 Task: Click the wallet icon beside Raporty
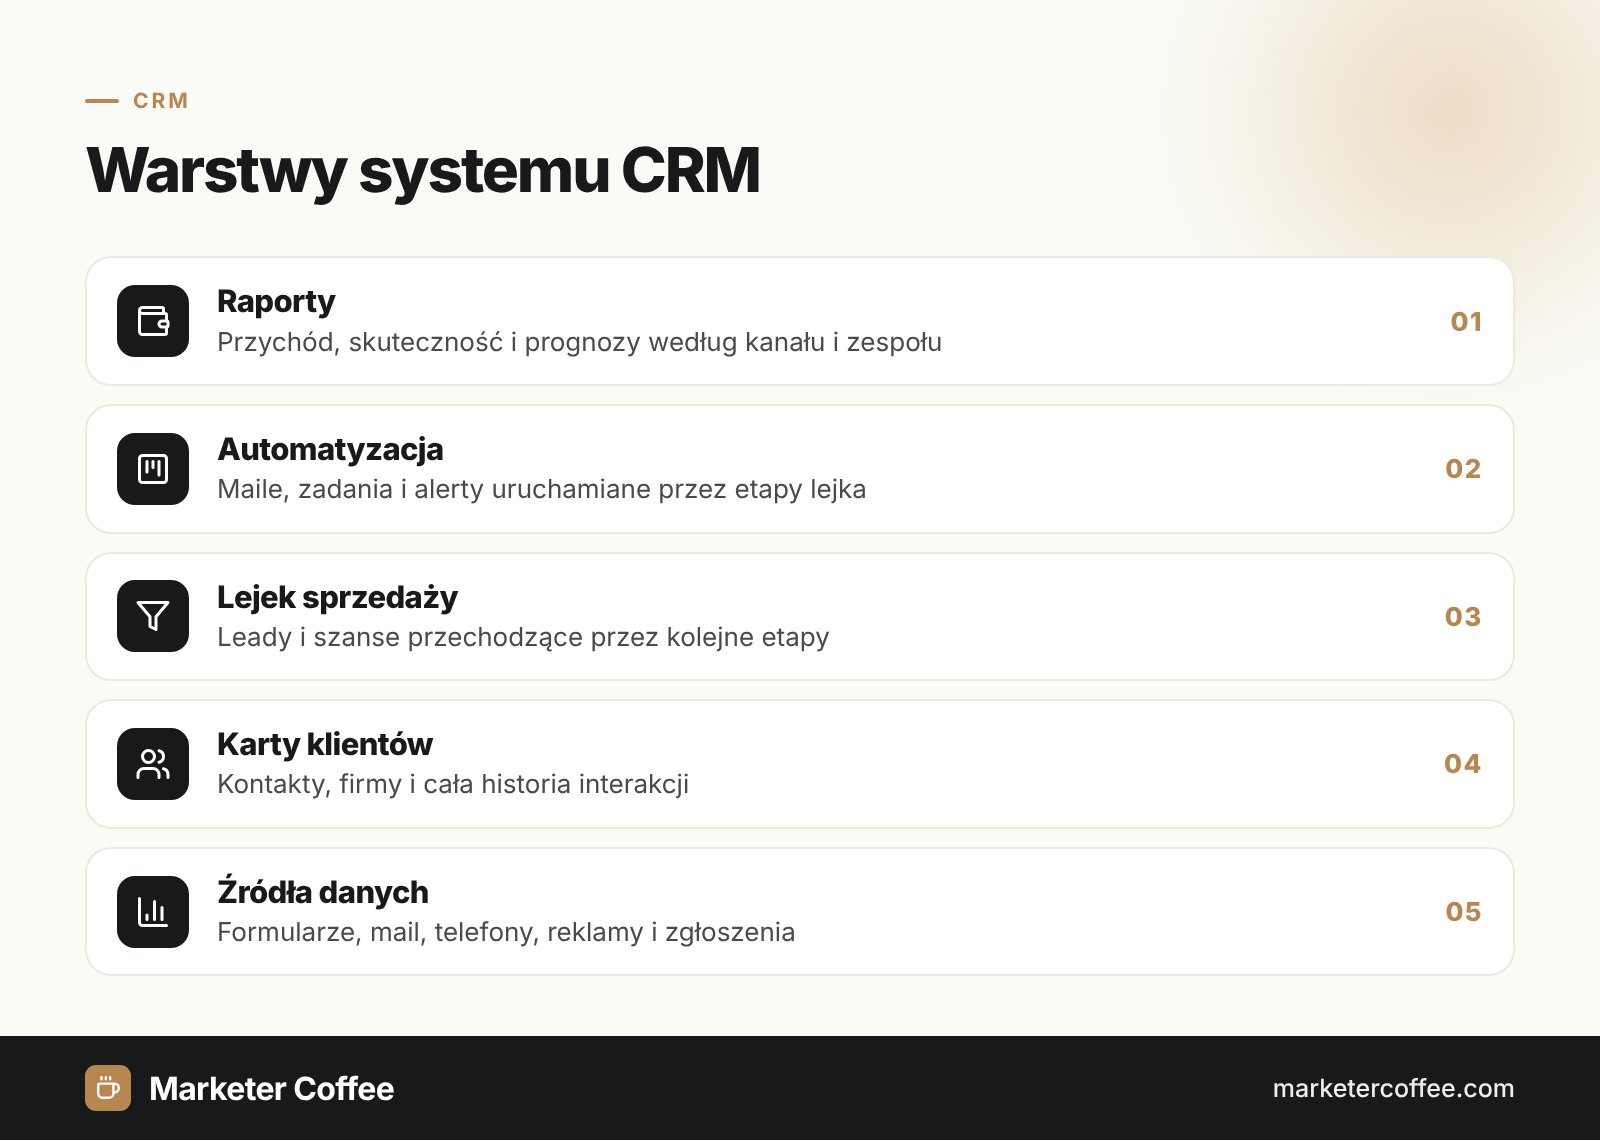153,321
